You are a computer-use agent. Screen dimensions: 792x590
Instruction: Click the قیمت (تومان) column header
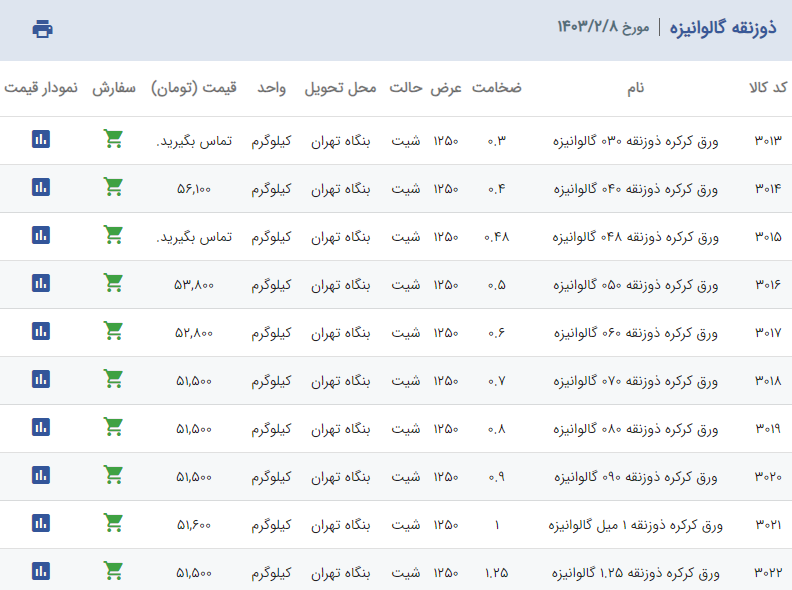pos(195,88)
